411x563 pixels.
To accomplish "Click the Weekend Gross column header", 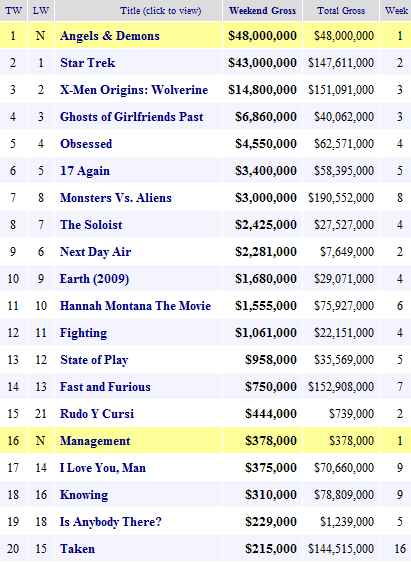I will [x=262, y=11].
